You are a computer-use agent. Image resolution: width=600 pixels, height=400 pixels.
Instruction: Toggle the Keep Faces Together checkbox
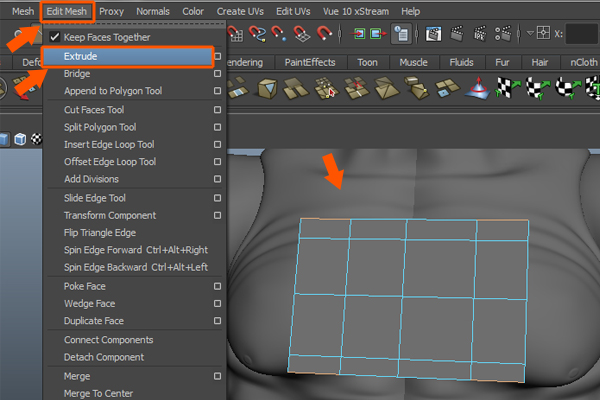point(55,37)
